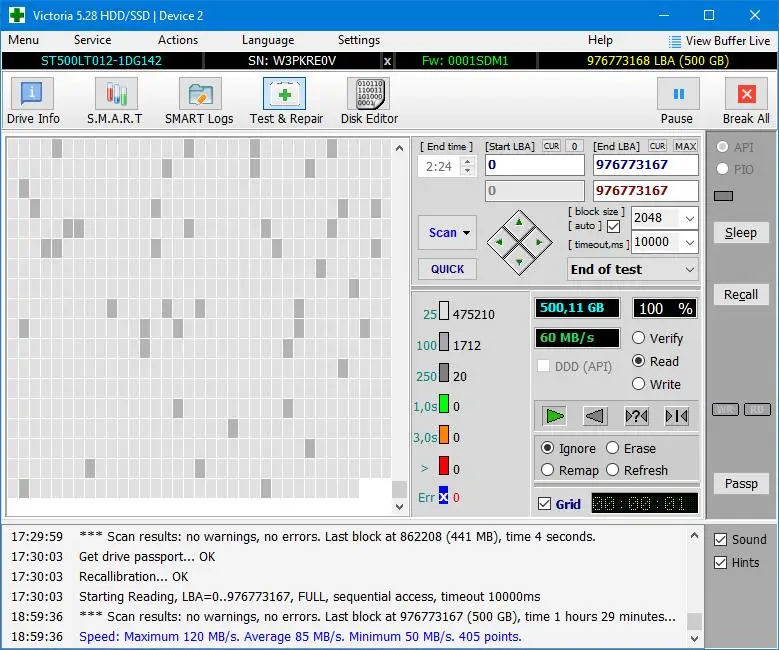
Task: Toggle the DDD (API) checkbox
Action: tap(544, 366)
